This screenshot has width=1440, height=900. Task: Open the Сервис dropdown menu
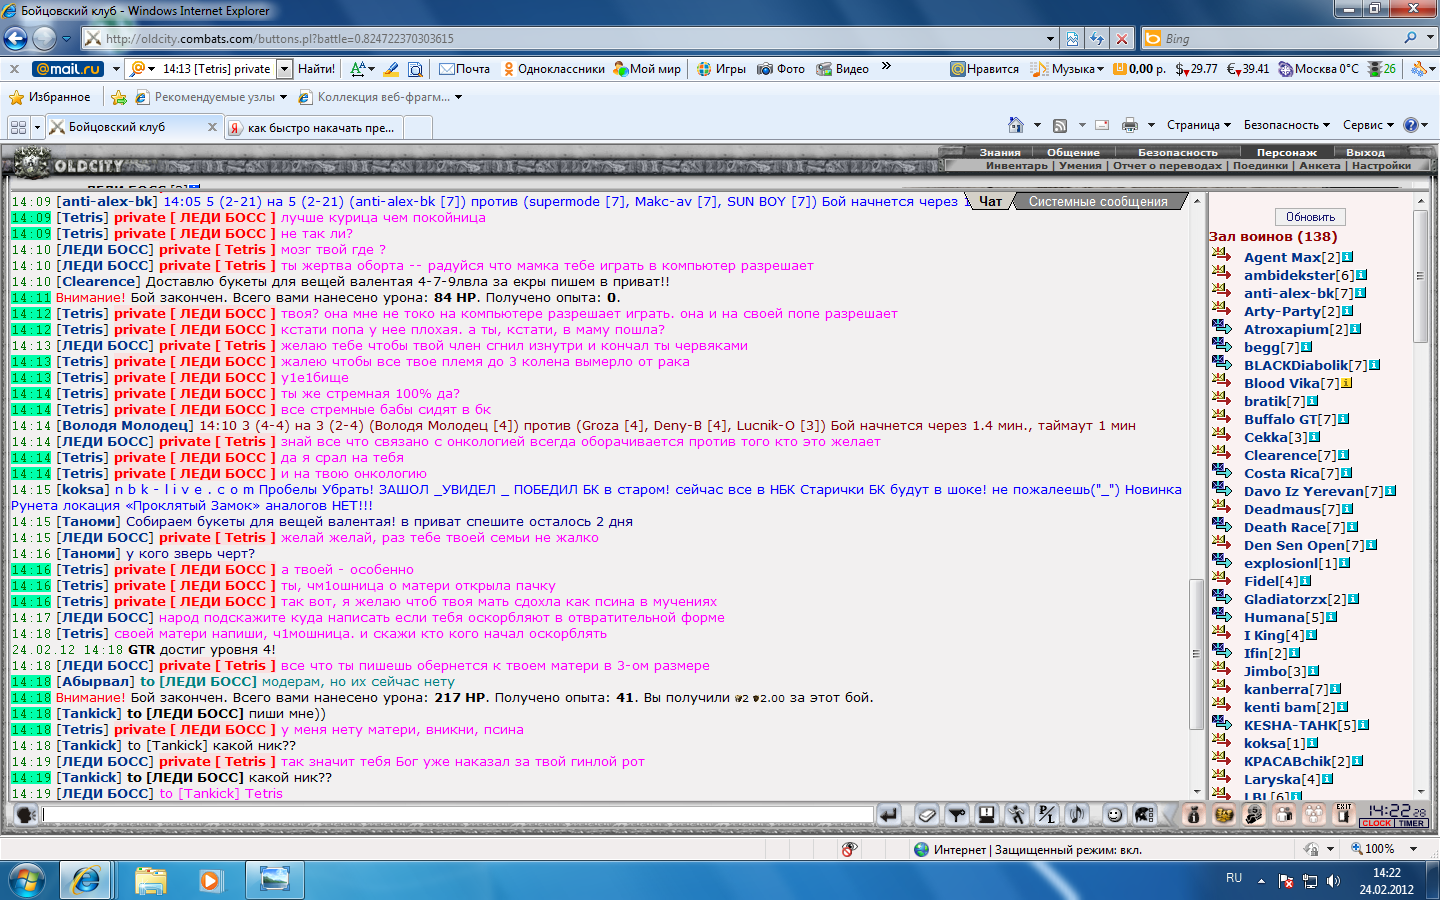(x=1369, y=125)
